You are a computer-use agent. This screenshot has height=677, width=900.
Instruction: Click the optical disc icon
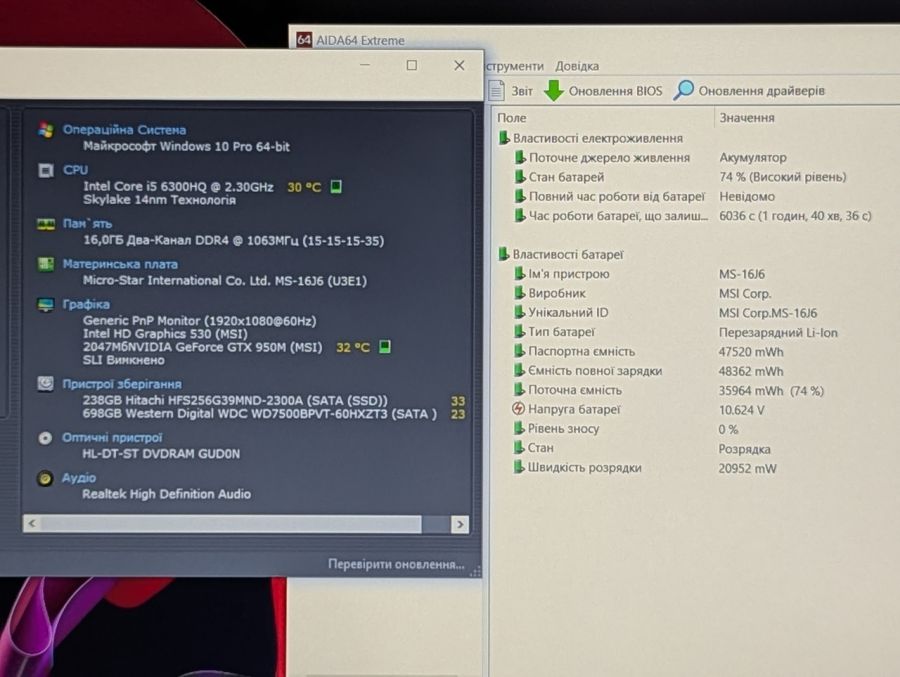[x=45, y=438]
